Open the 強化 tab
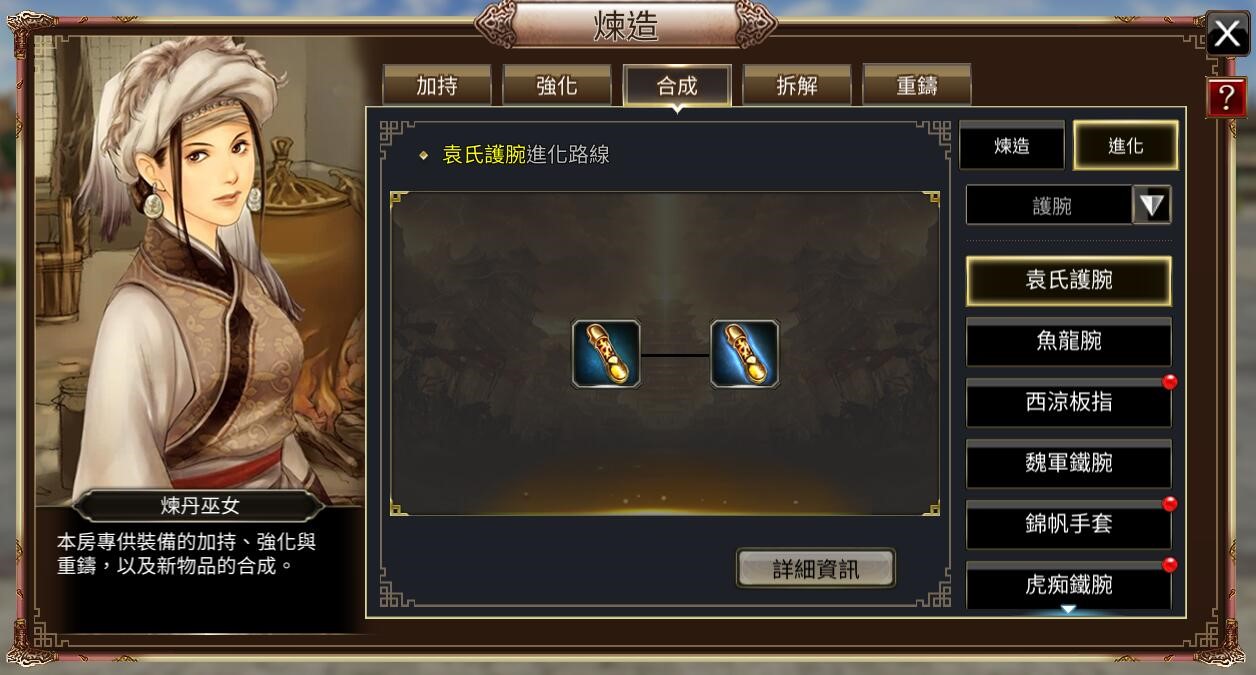This screenshot has width=1256, height=675. (x=557, y=86)
